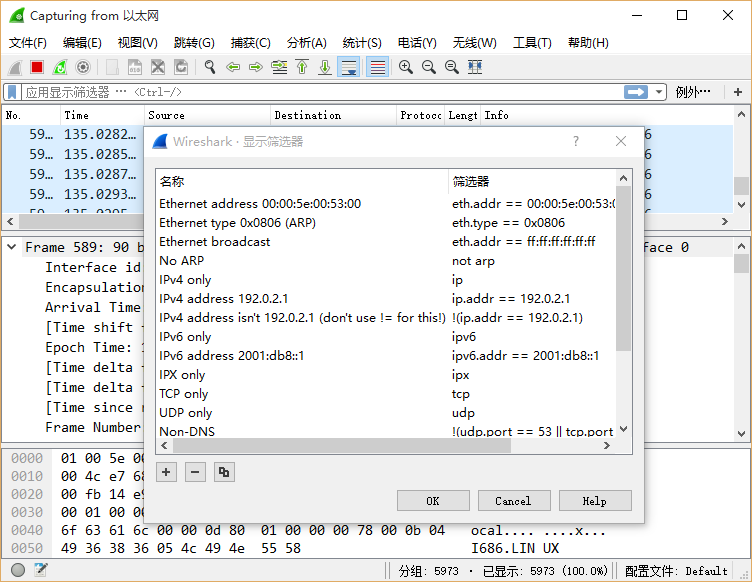Select the TCP only filter row
Image resolution: width=752 pixels, height=582 pixels.
pyautogui.click(x=386, y=394)
